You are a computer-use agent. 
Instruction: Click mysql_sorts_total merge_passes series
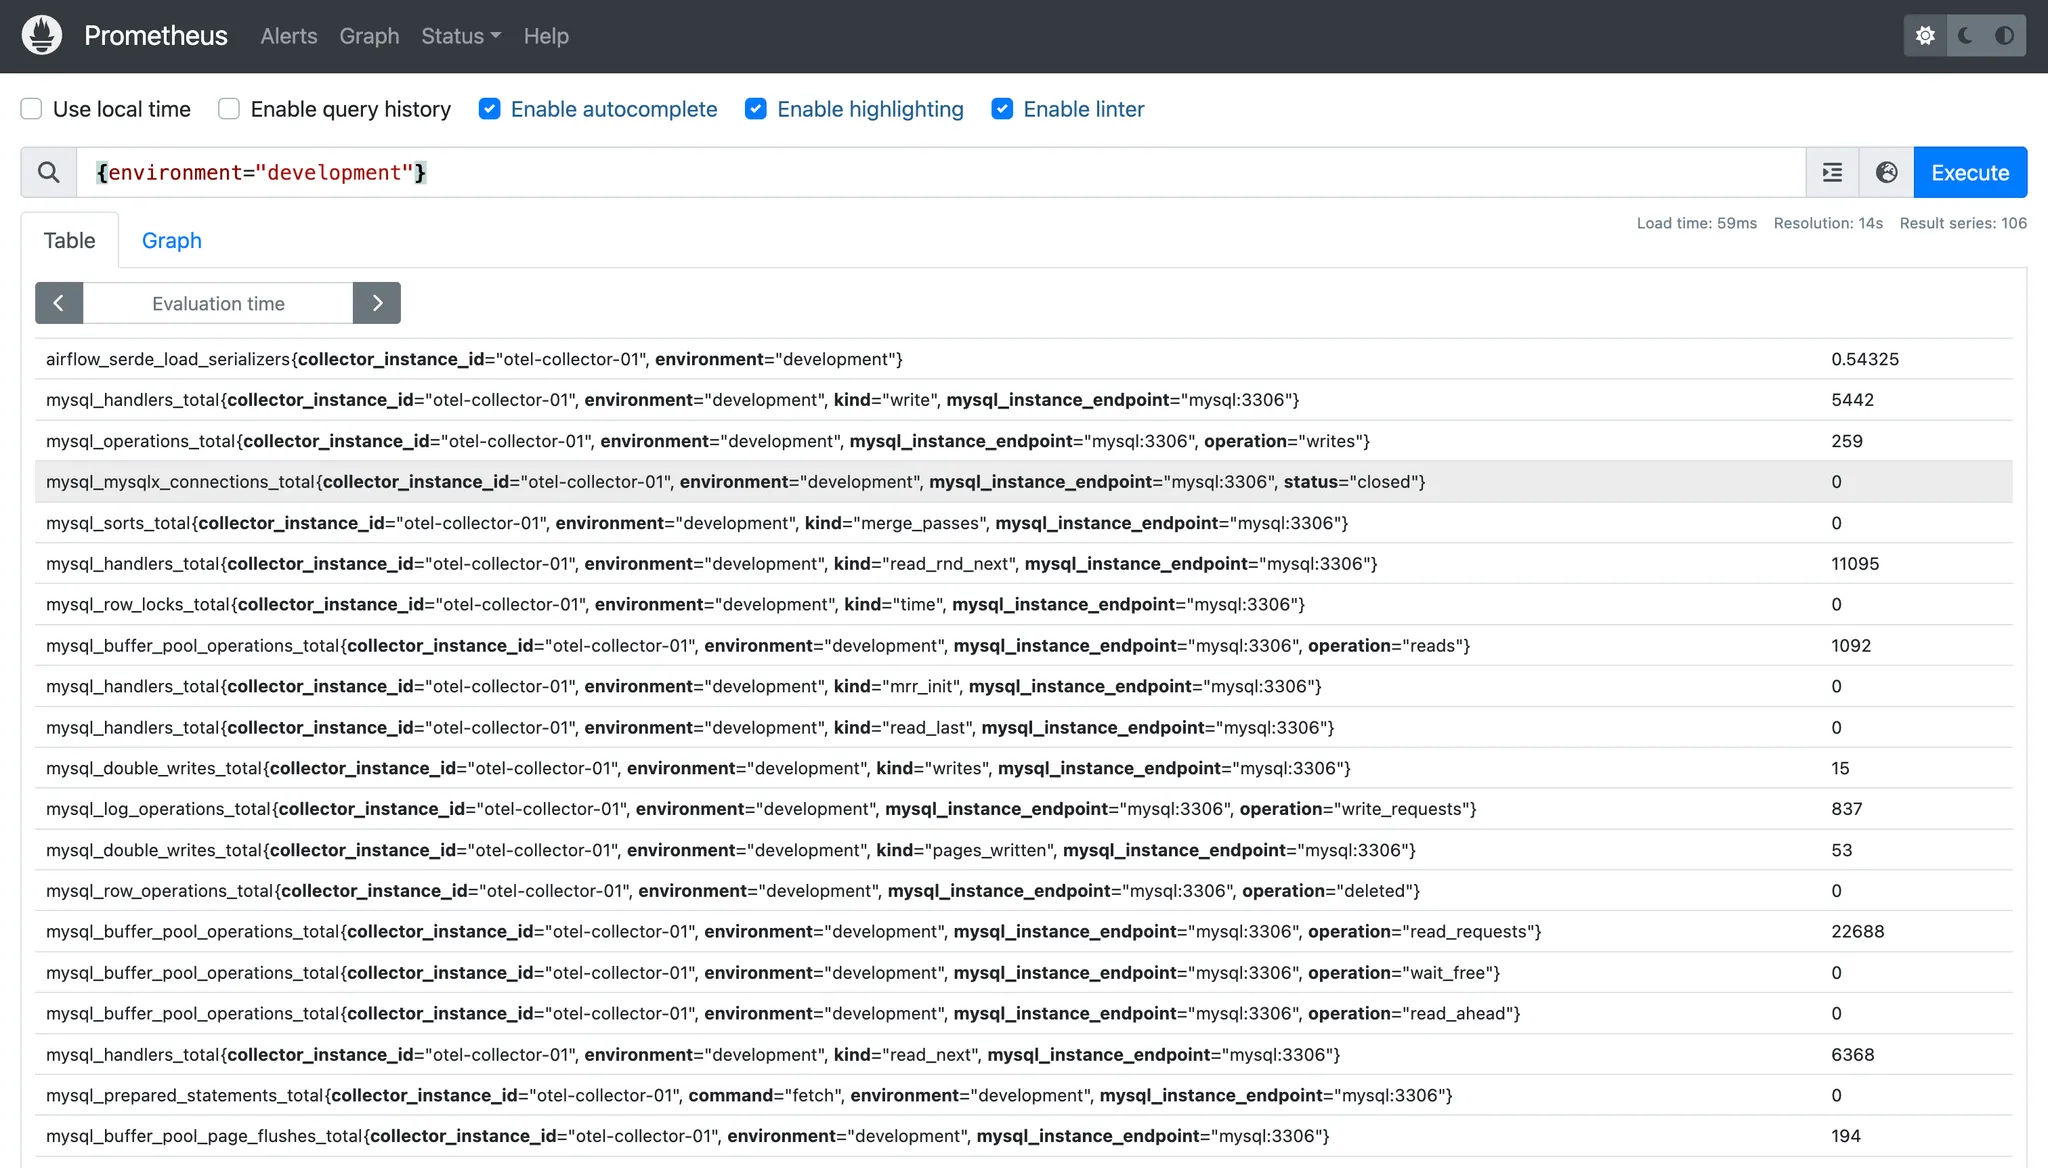(x=1024, y=523)
